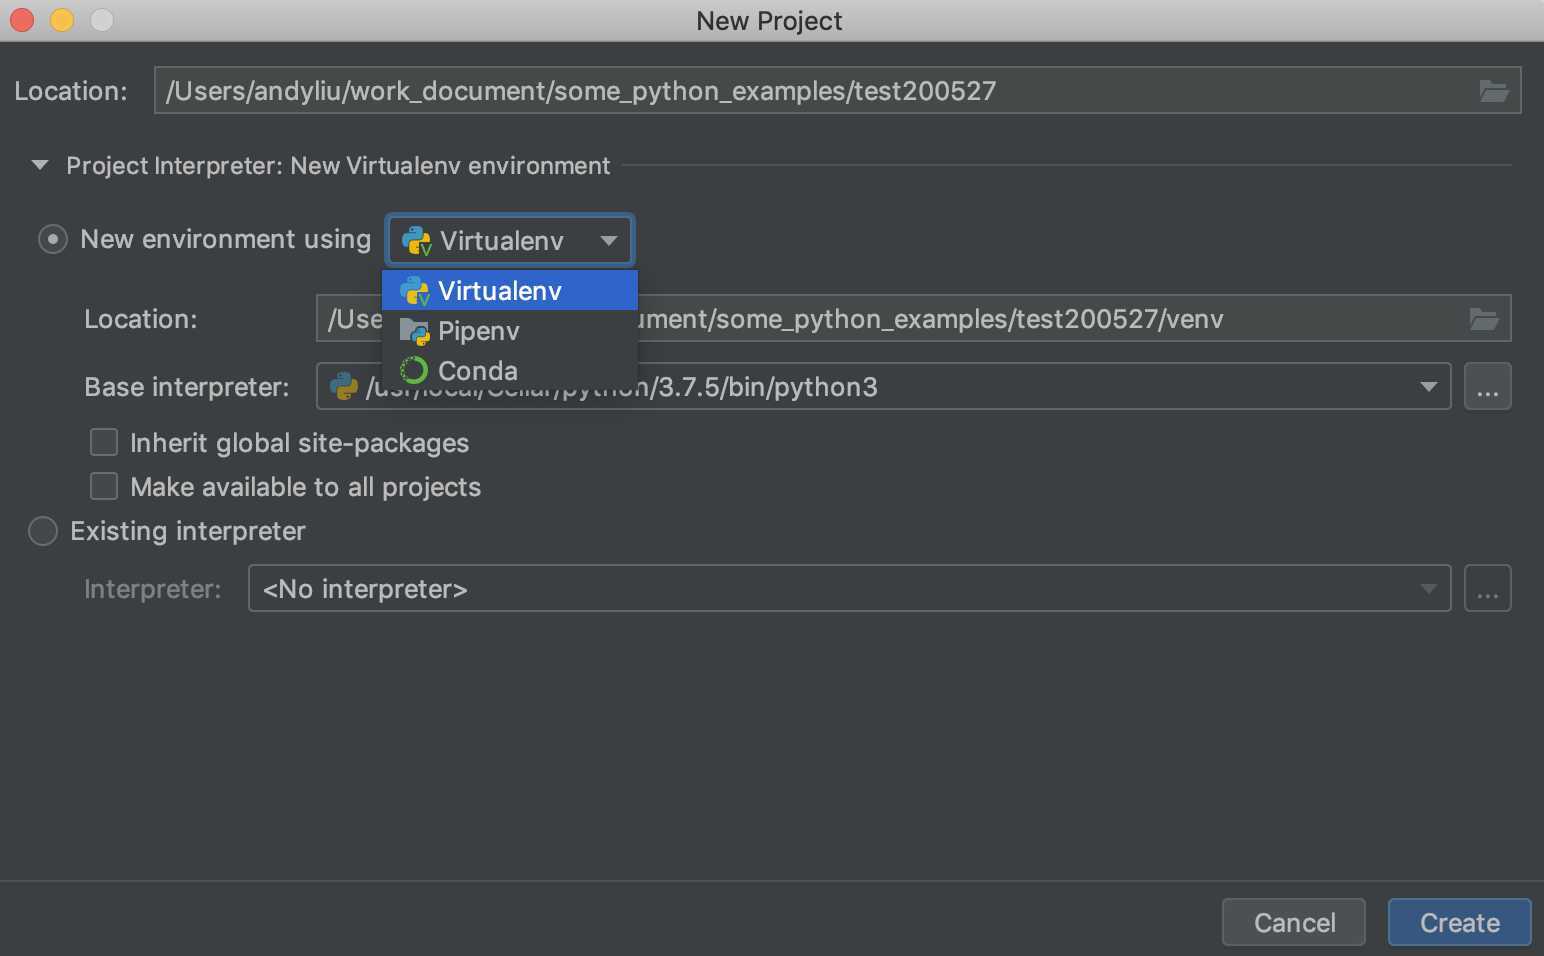This screenshot has height=956, width=1544.
Task: Click the project location folder browse icon
Action: pos(1494,91)
